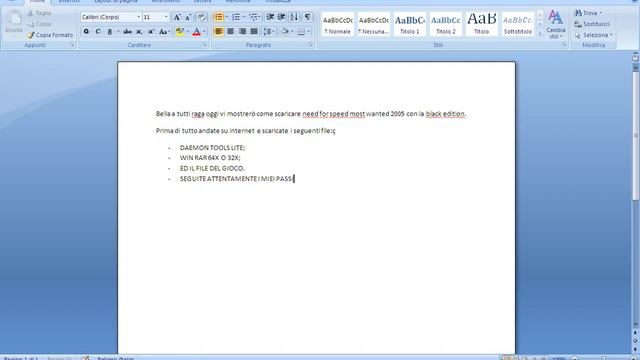Click the word 'raga' in first line
Screen dimensions: 640x360
coord(198,114)
